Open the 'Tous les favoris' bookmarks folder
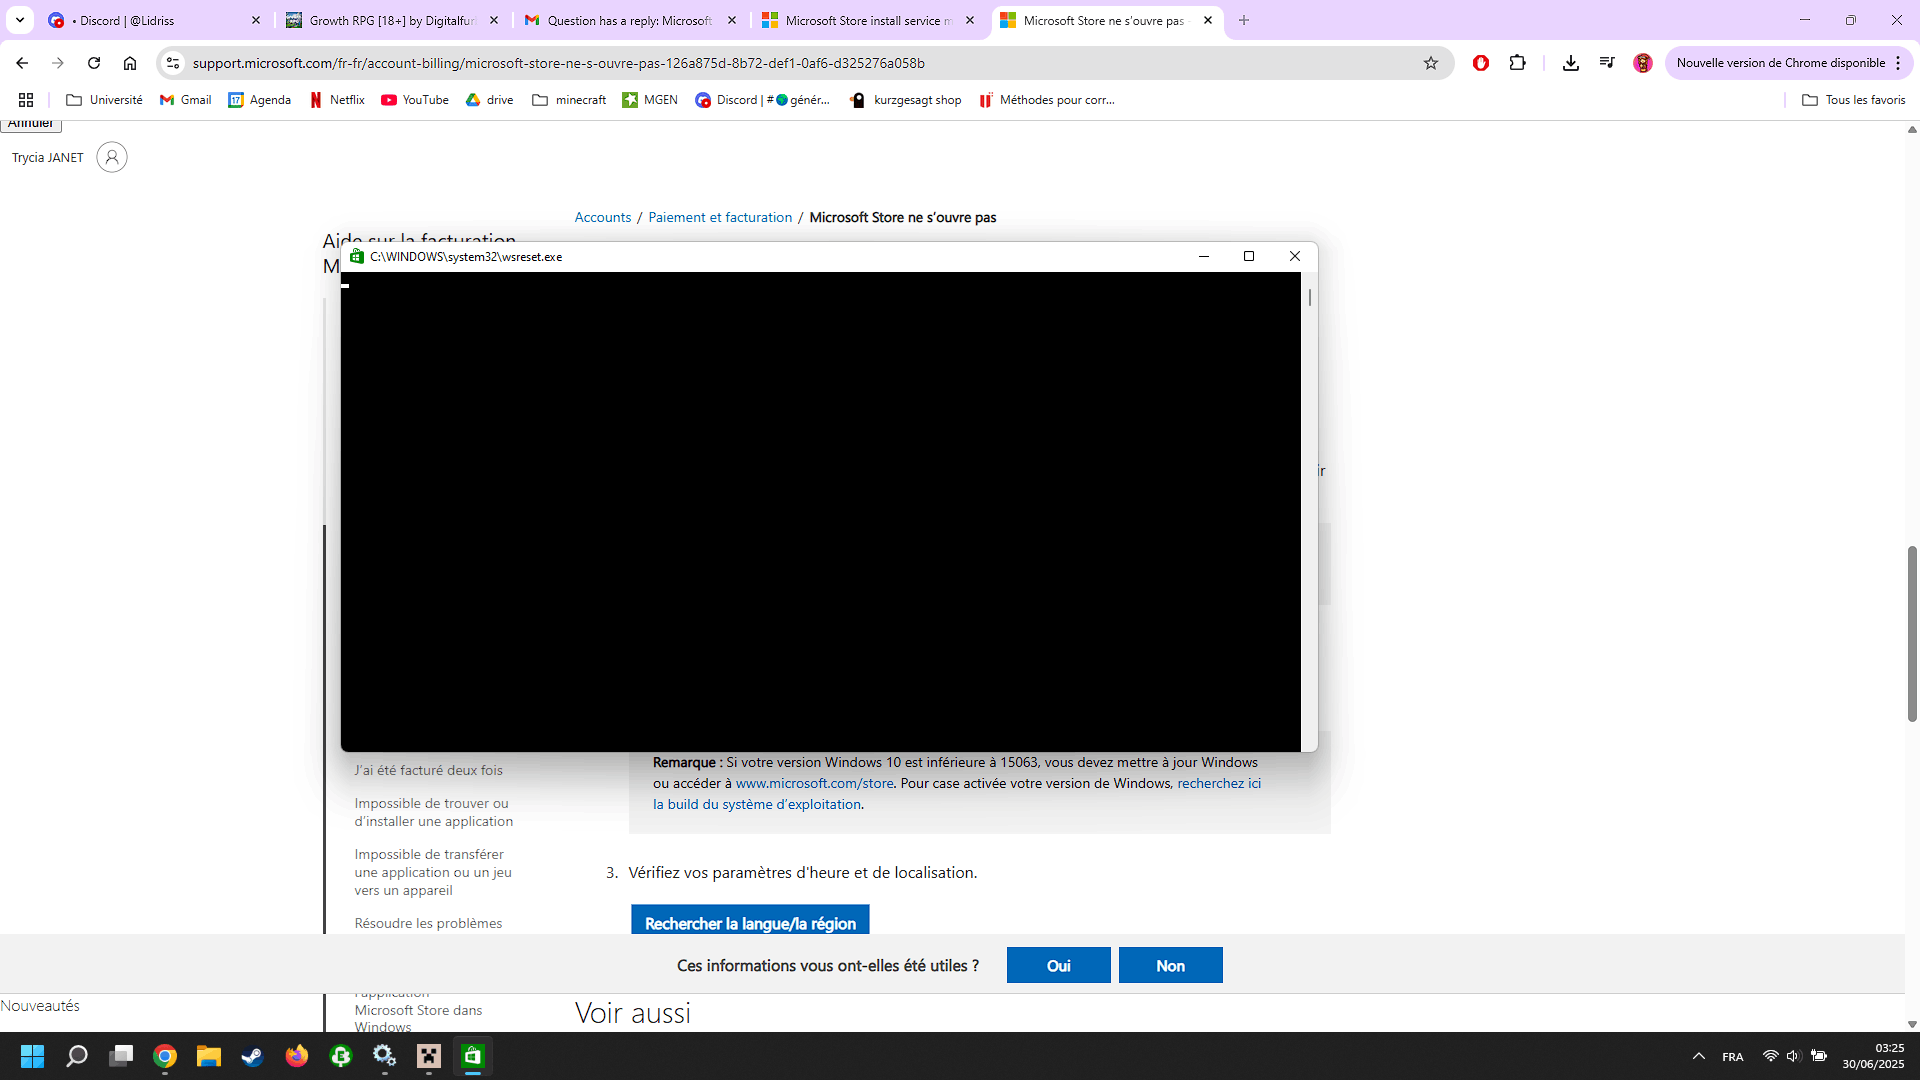The height and width of the screenshot is (1080, 1920). (x=1853, y=100)
